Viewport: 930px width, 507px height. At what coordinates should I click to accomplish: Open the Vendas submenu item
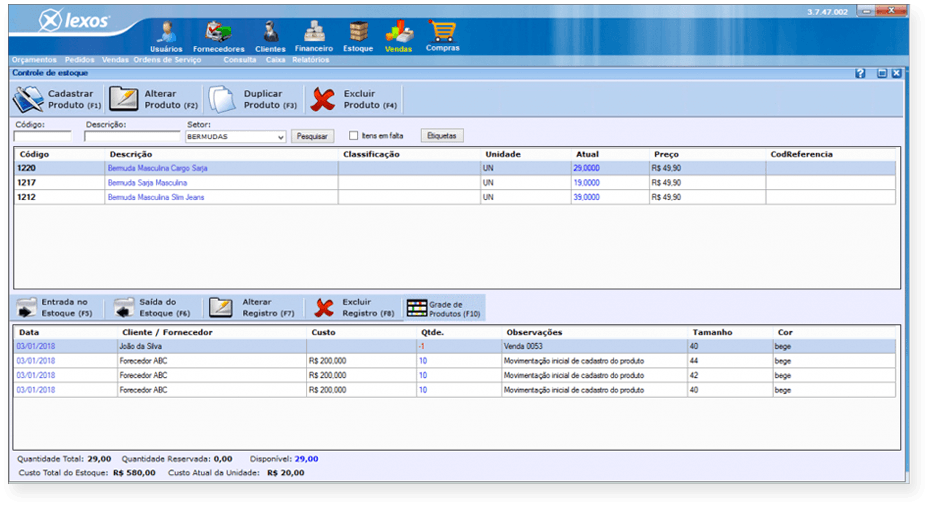(x=115, y=60)
